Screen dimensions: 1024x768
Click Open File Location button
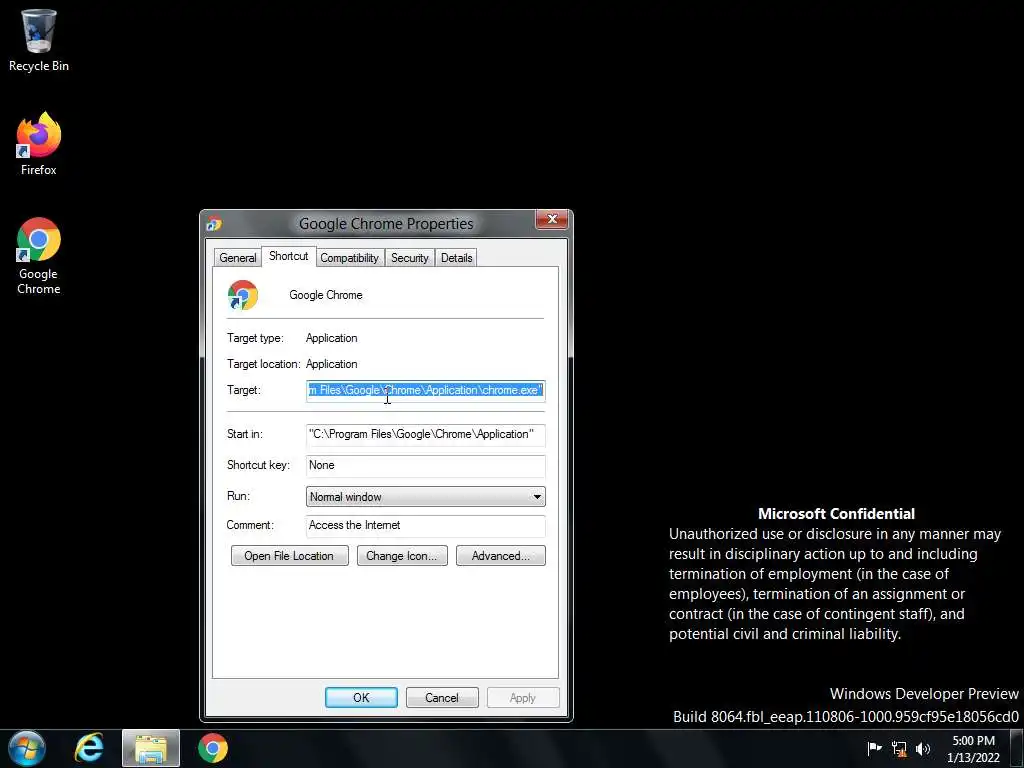289,556
